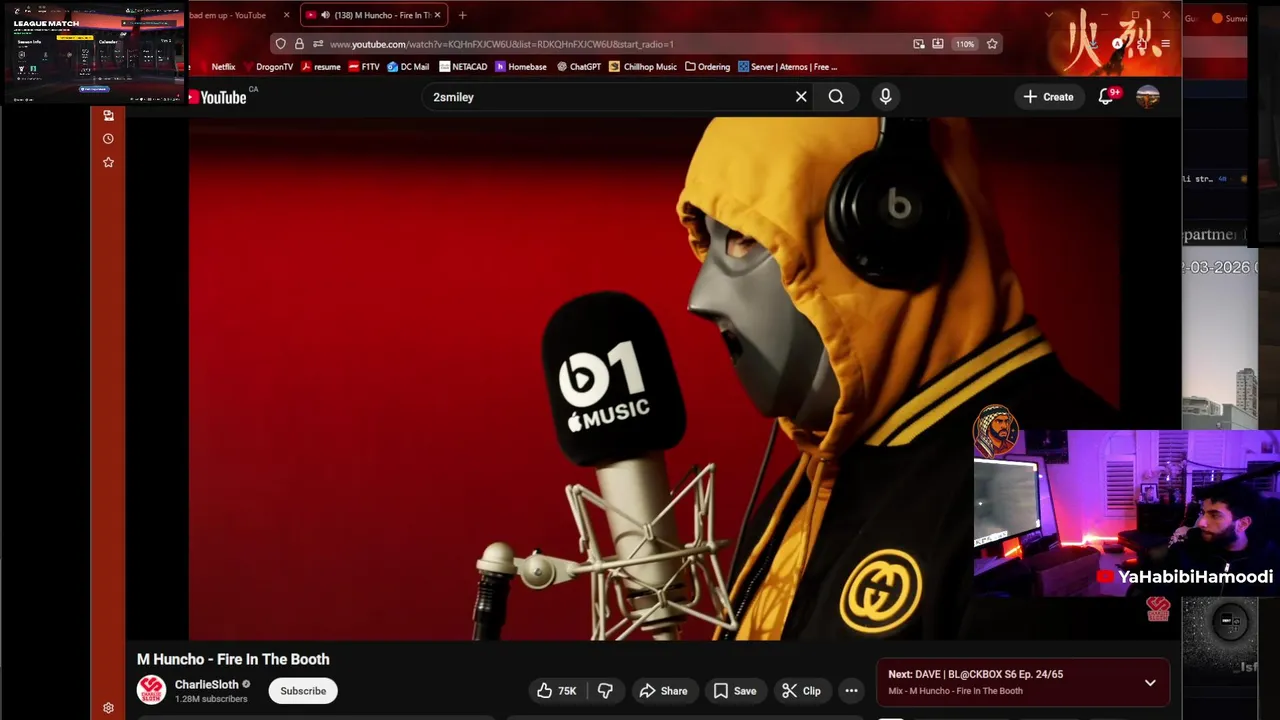Expand the Next DAVE BL@CKBOX mix playlist
1280x720 pixels.
click(x=1150, y=683)
